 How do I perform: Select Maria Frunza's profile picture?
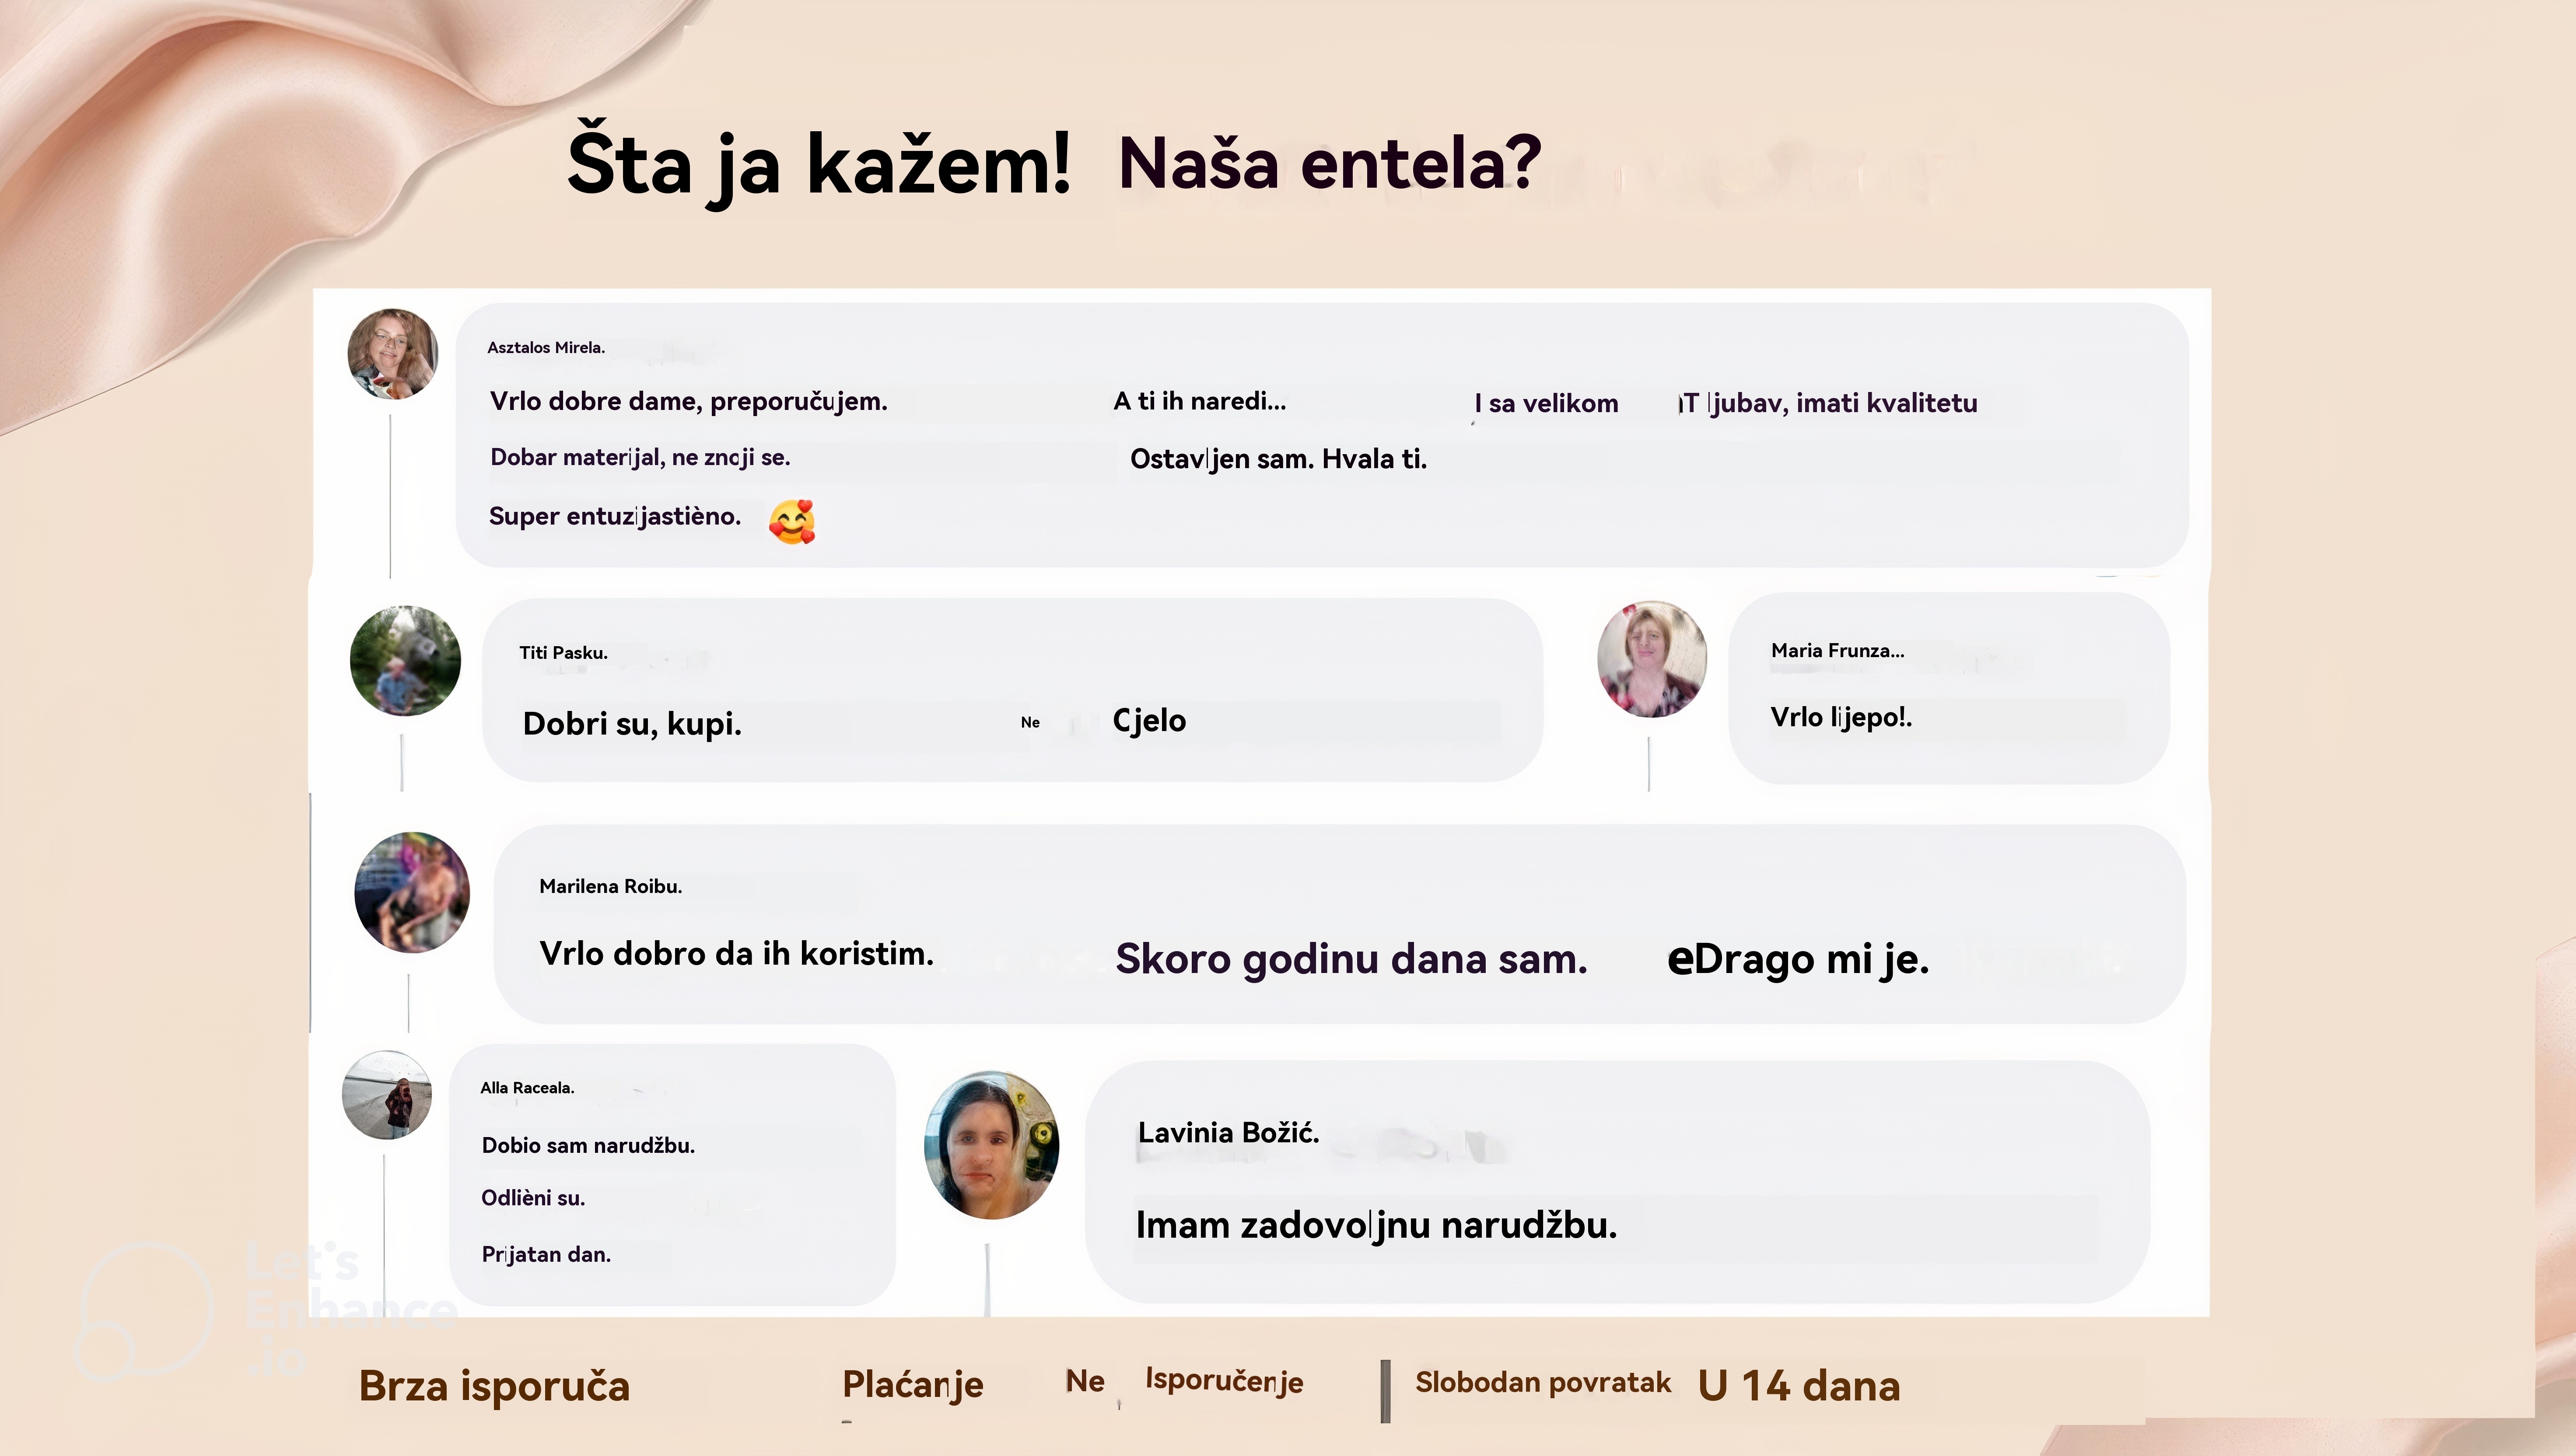(x=1652, y=659)
